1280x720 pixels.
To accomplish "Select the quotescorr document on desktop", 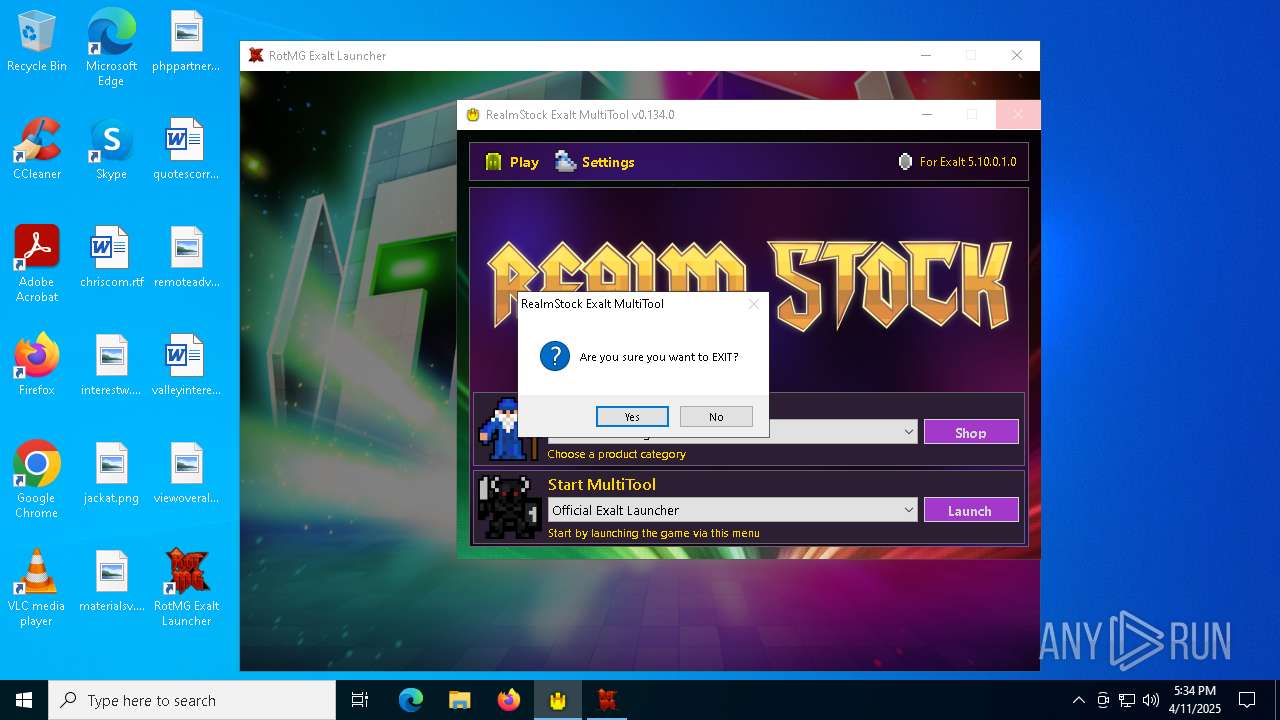I will (186, 150).
